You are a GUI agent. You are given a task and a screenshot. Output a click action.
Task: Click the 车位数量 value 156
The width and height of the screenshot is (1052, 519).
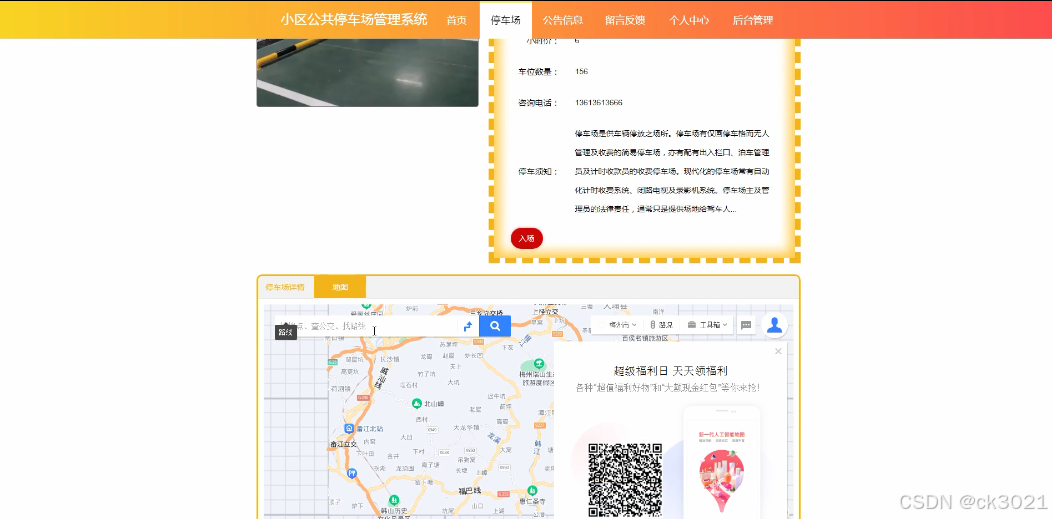pos(582,72)
